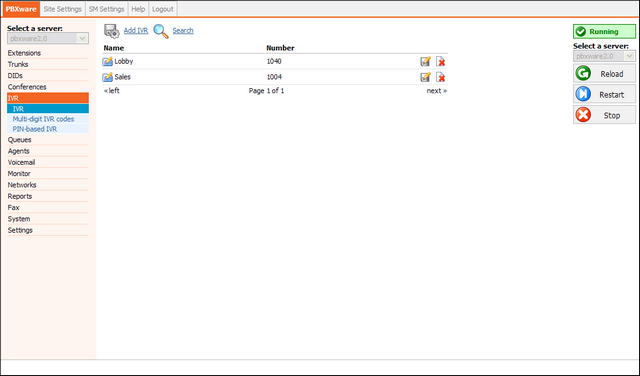640x376 pixels.
Task: Click the Add IVR server icon
Action: click(x=111, y=31)
